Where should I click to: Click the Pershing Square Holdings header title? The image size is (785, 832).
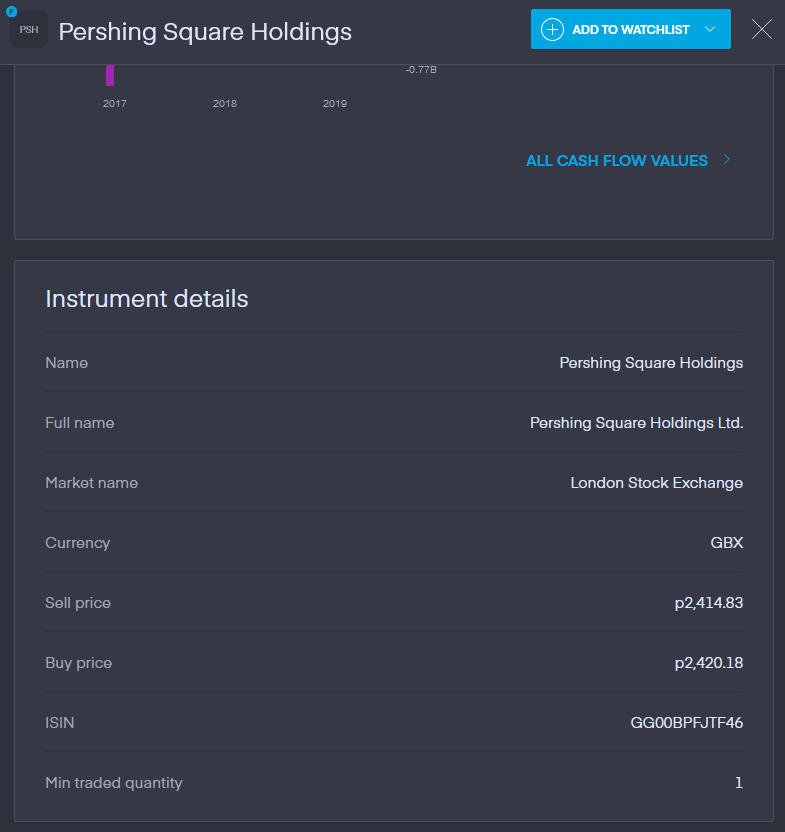tap(205, 31)
